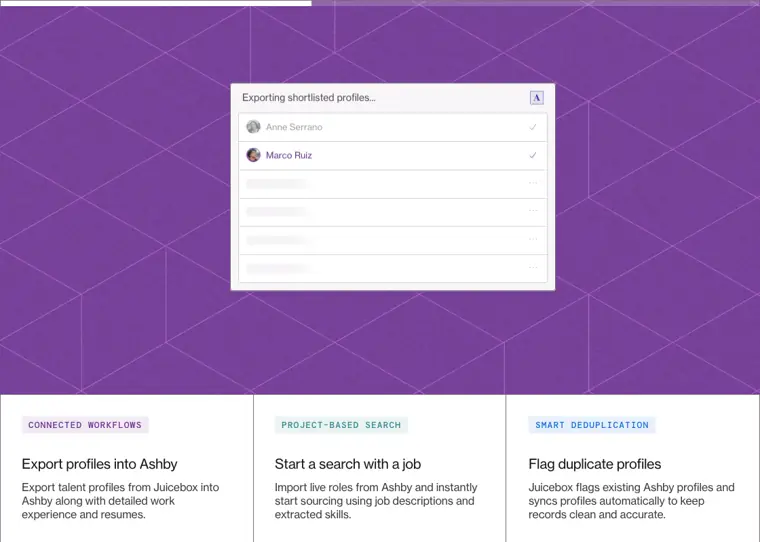Click the 'CONNECTED WORKFLOWS' tag
760x542 pixels.
click(85, 425)
